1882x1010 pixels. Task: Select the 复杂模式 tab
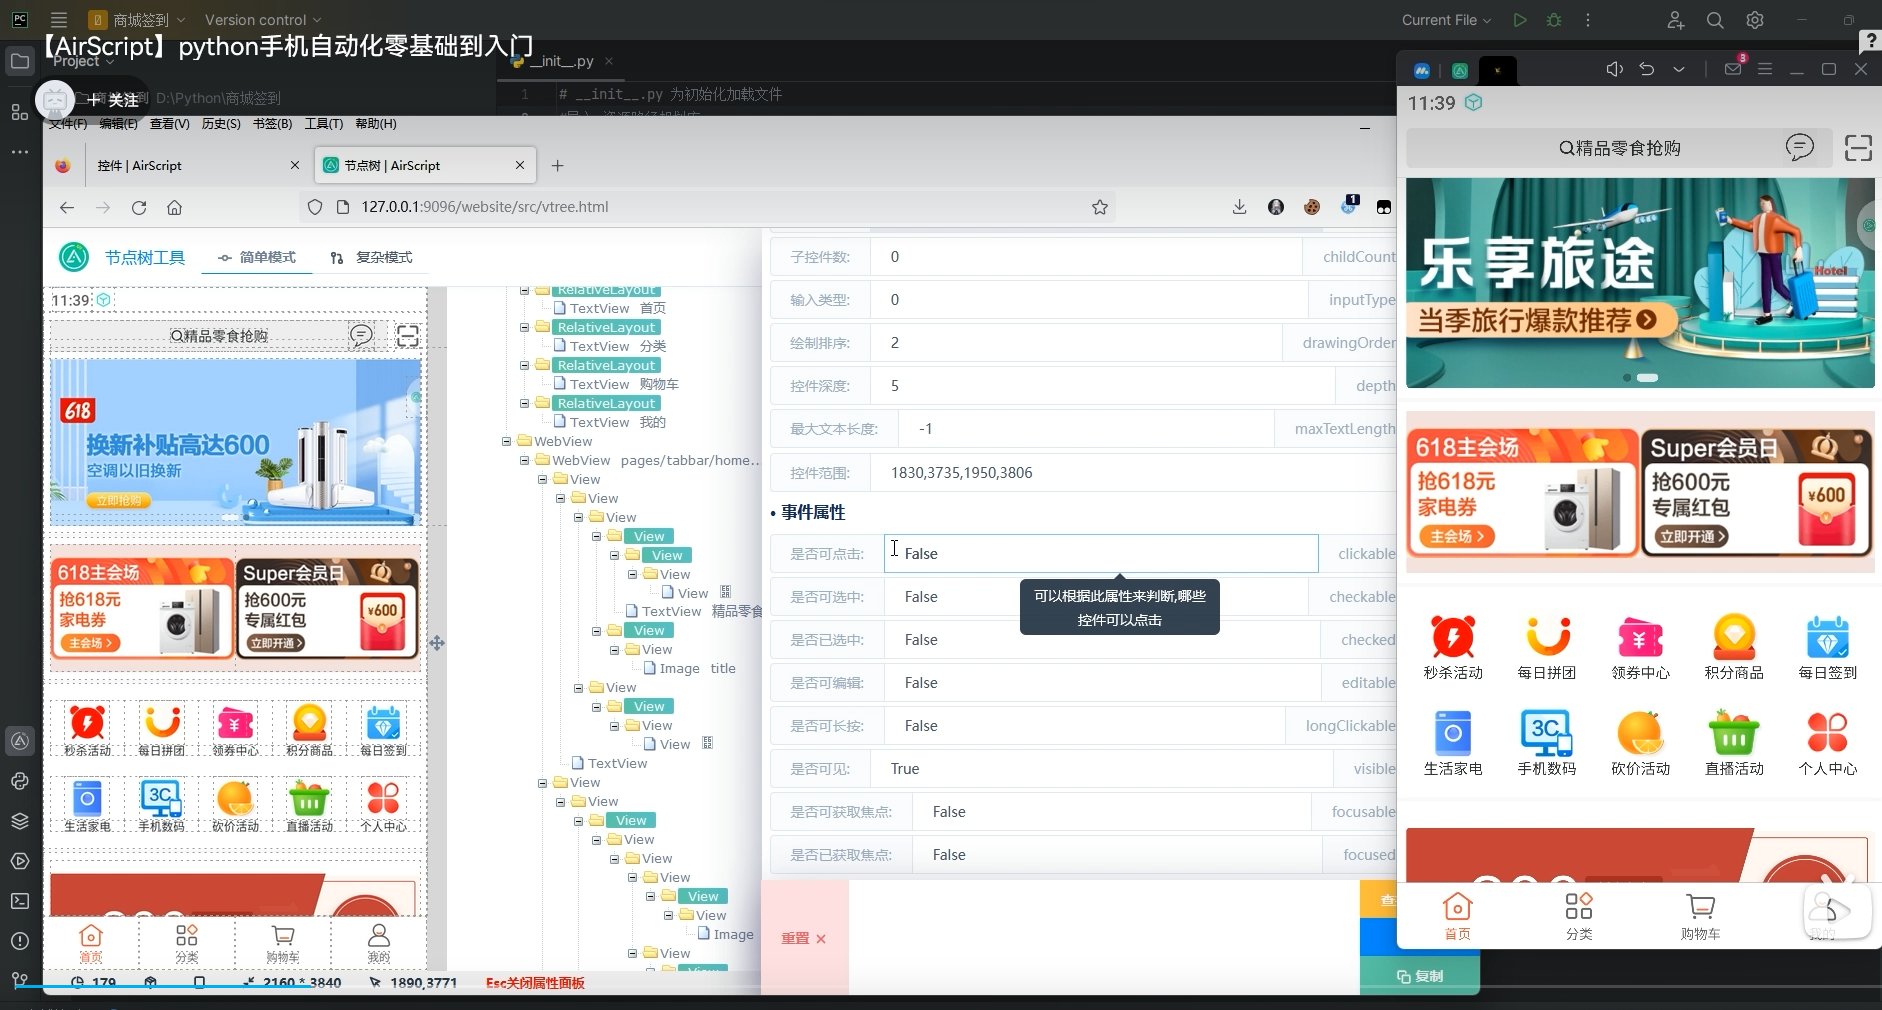(x=372, y=257)
